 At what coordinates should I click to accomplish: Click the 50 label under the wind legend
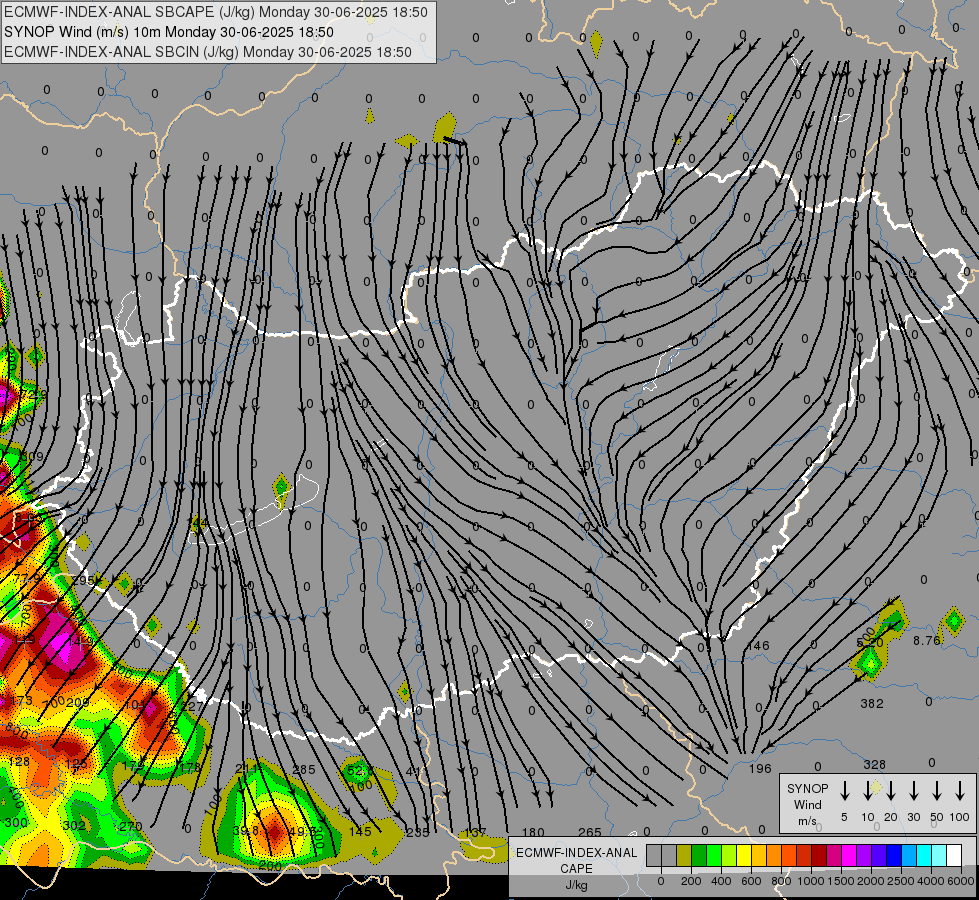tap(937, 817)
